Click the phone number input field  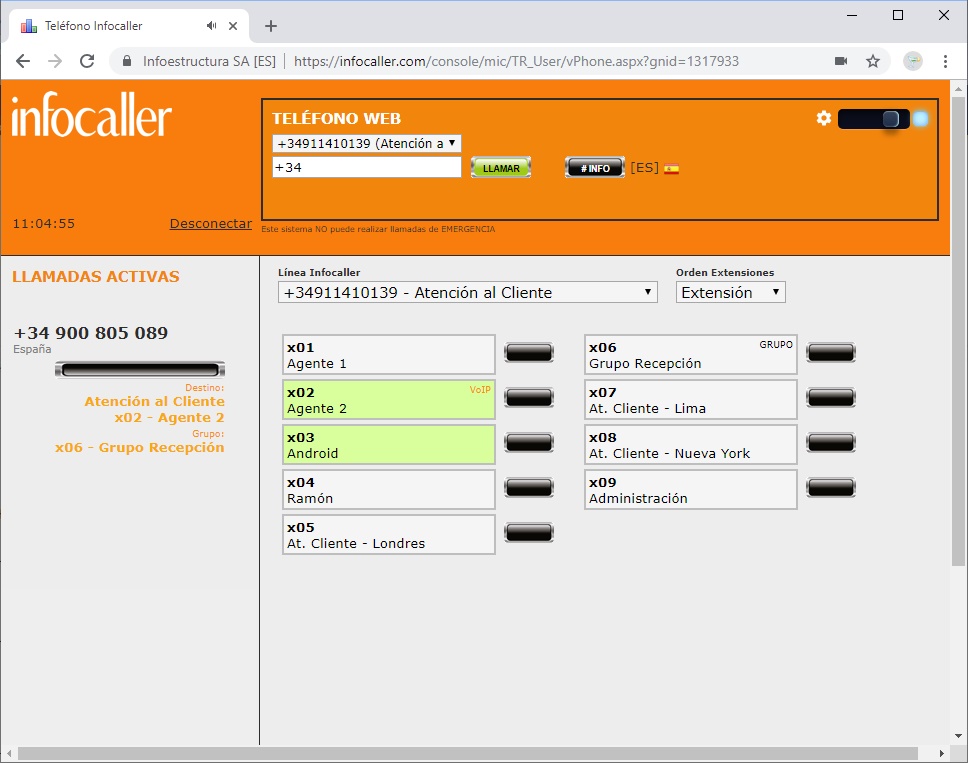click(367, 167)
